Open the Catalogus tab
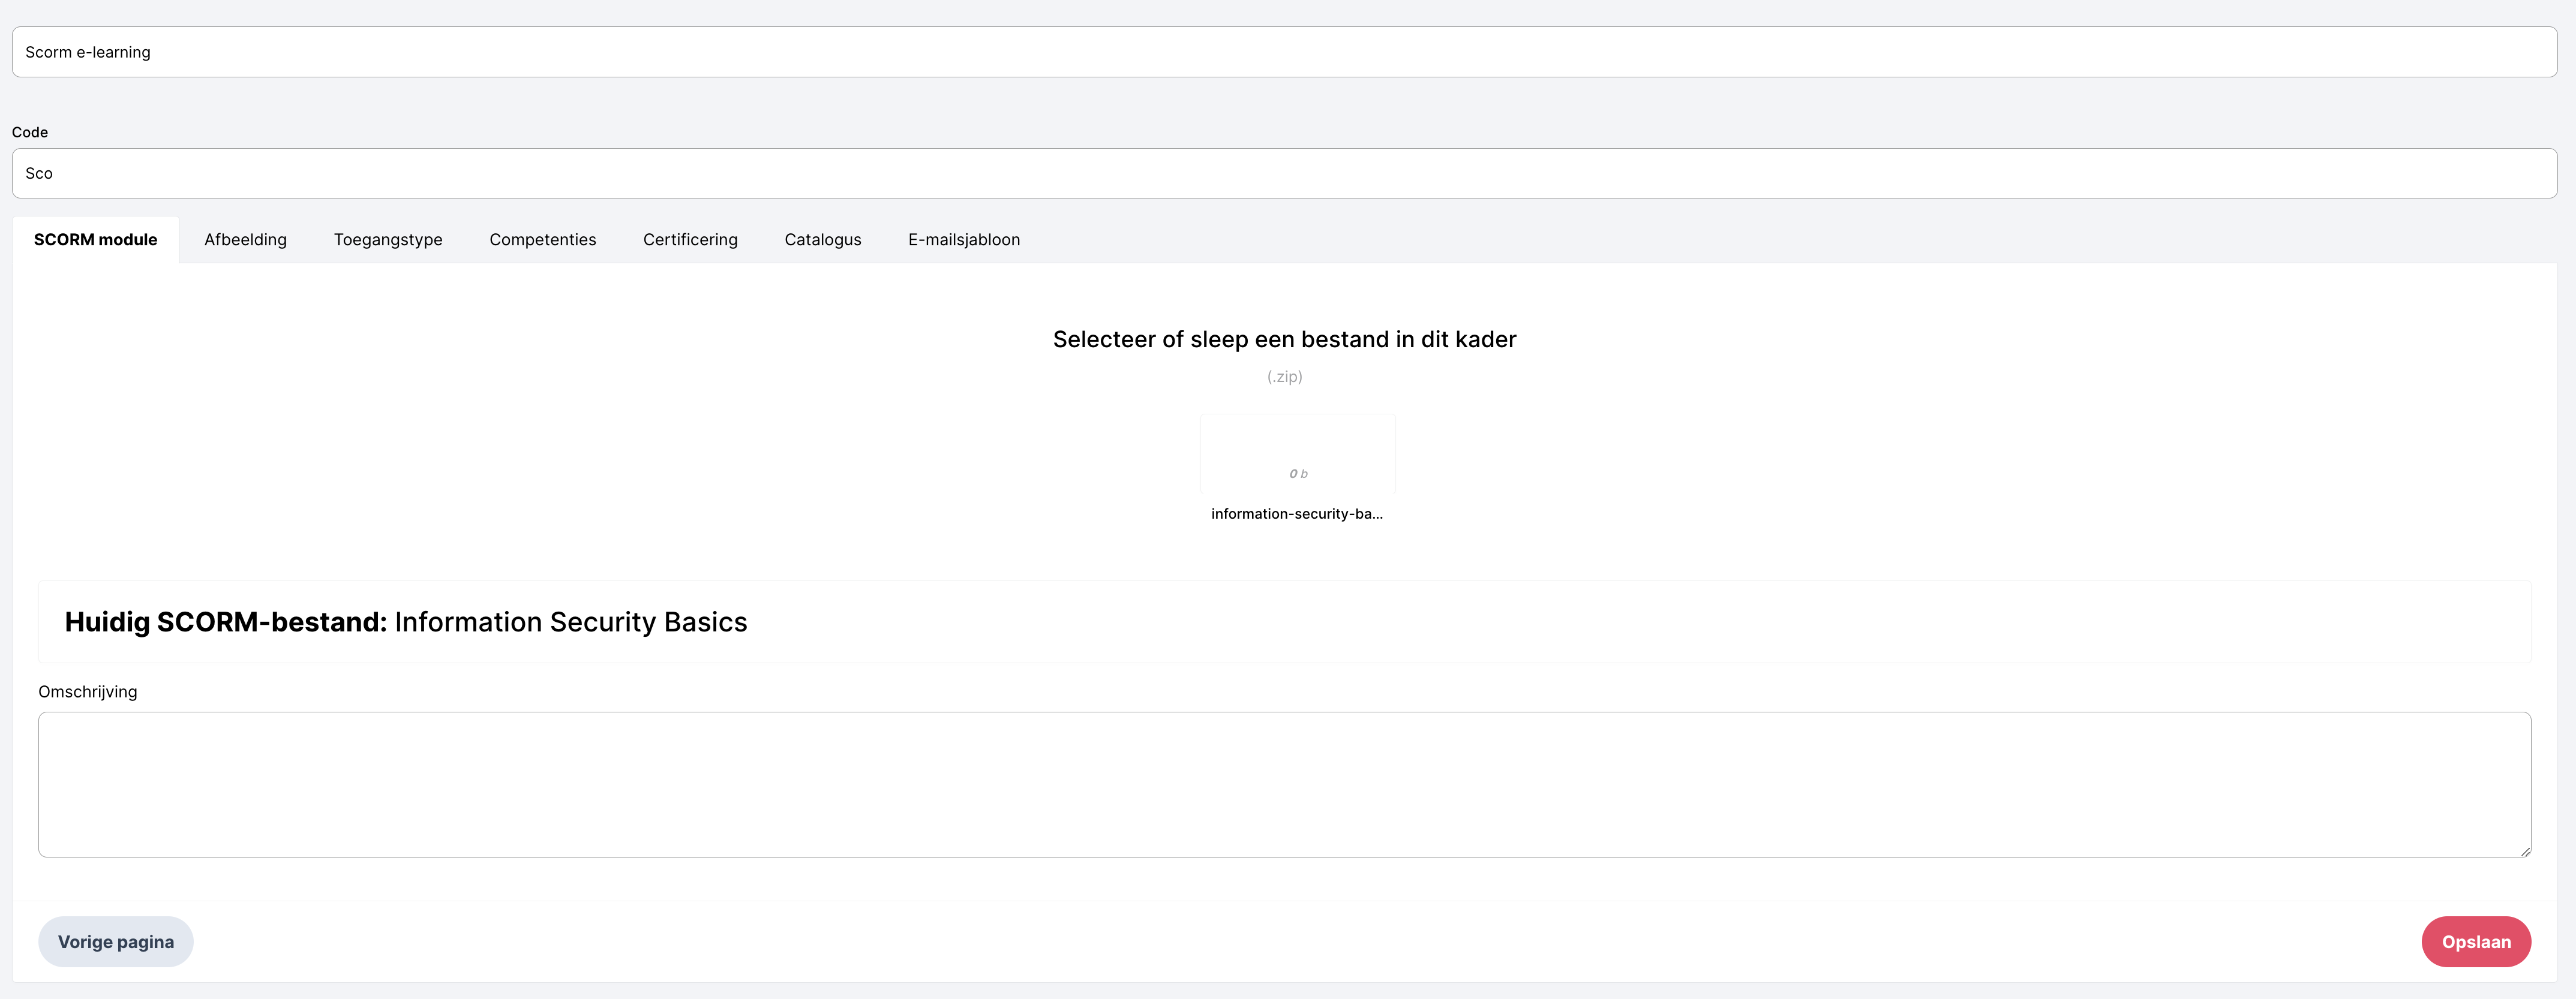 pyautogui.click(x=822, y=240)
